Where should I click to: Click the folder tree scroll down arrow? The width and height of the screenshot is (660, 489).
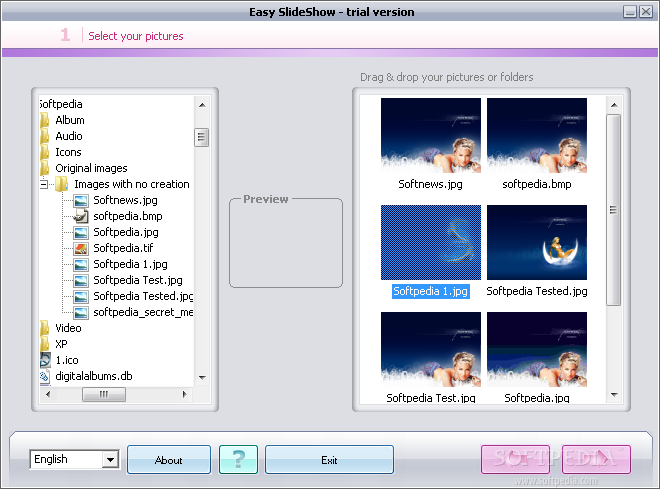coord(202,377)
